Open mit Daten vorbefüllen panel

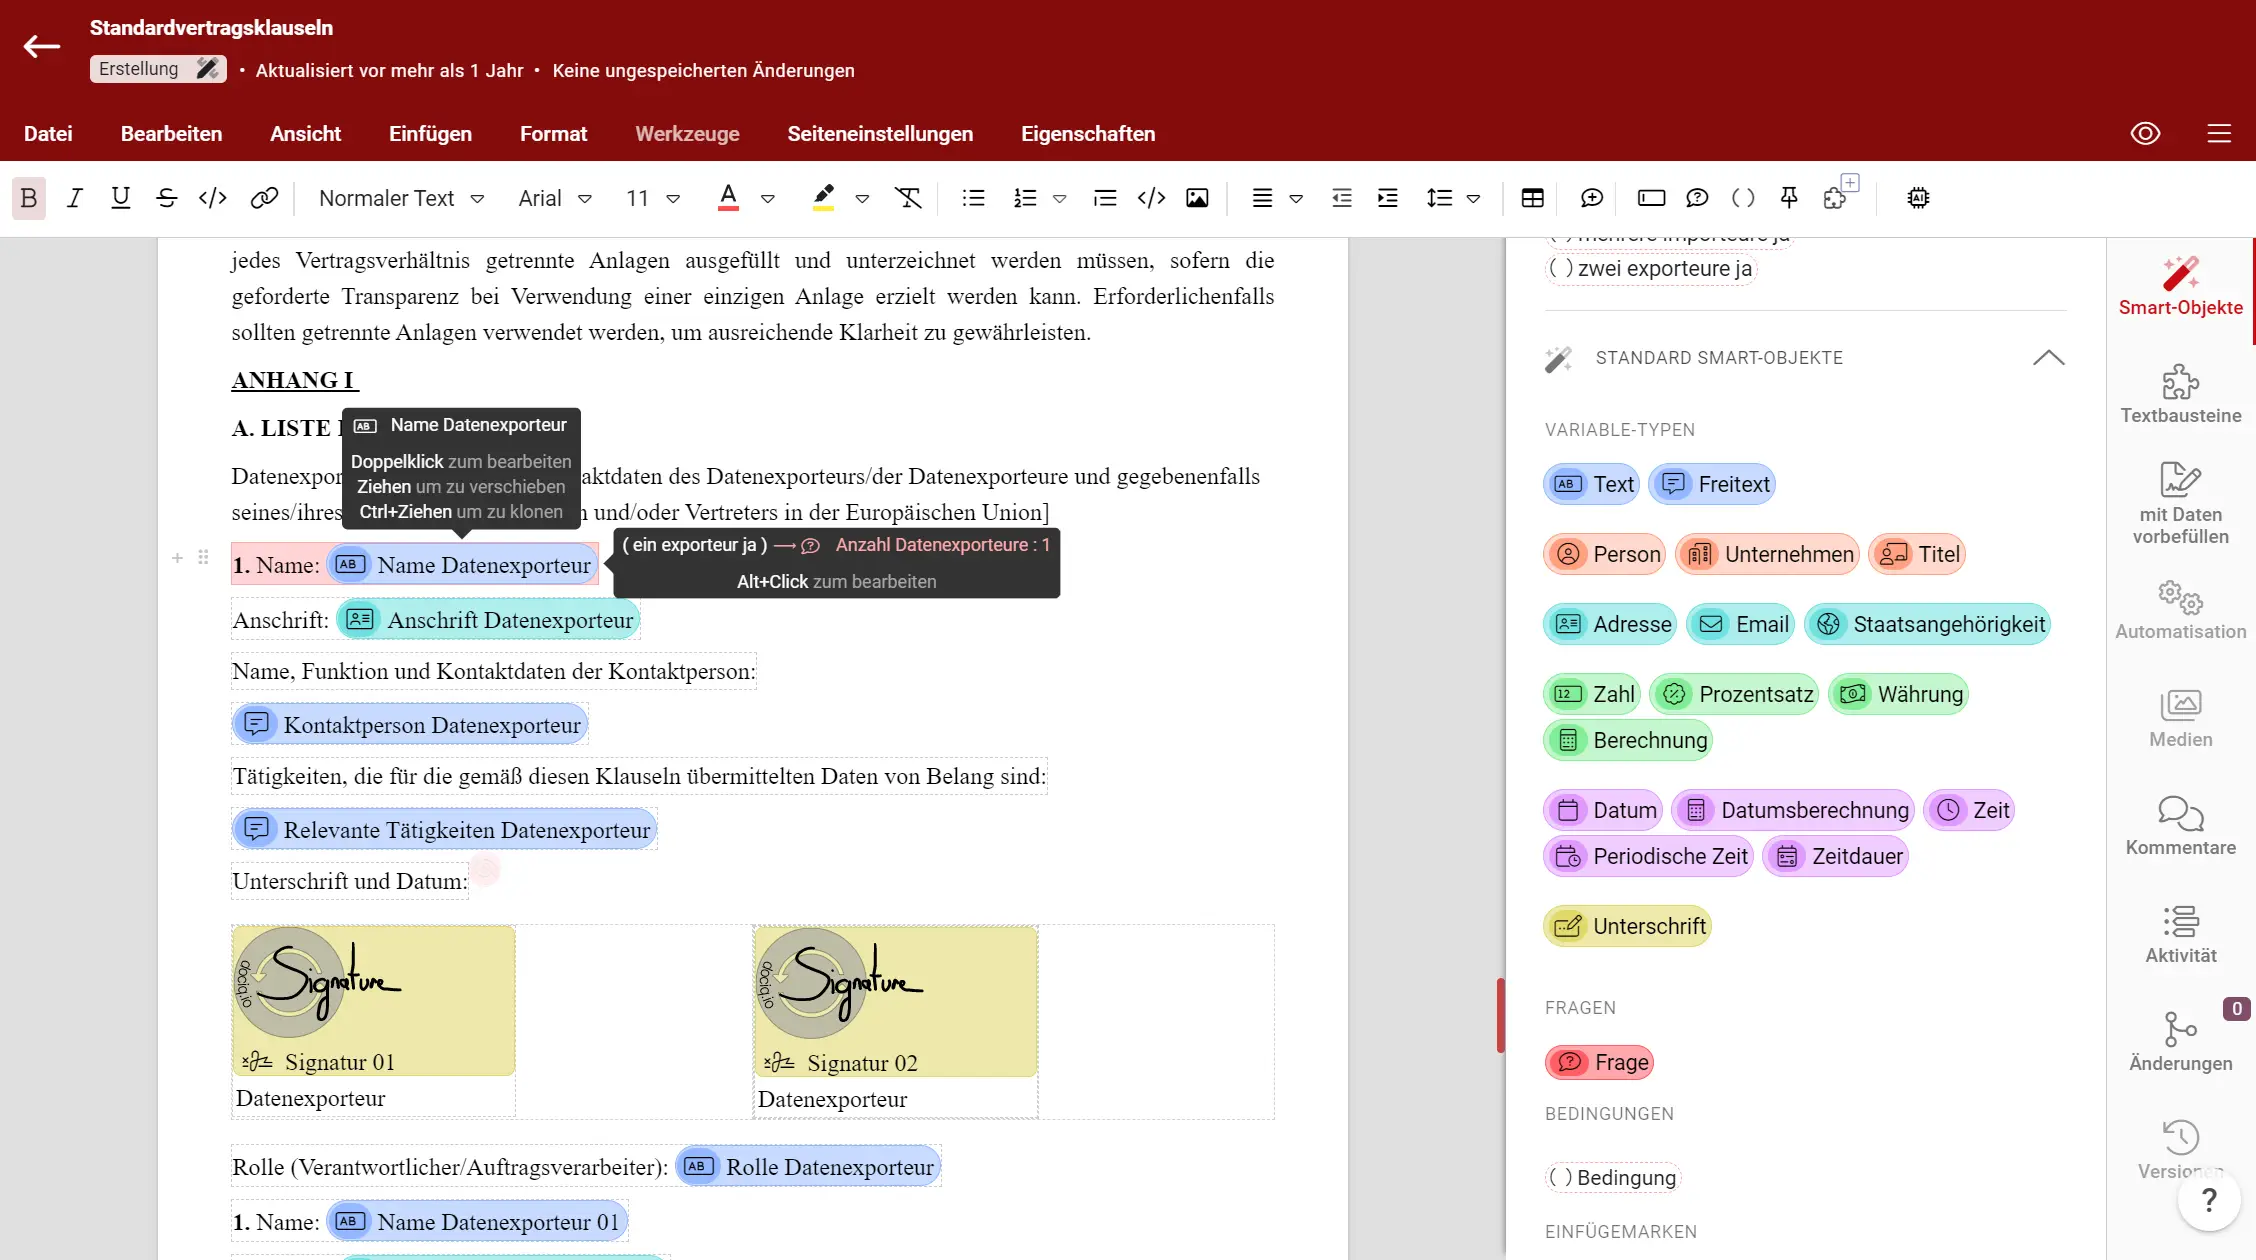[x=2180, y=503]
